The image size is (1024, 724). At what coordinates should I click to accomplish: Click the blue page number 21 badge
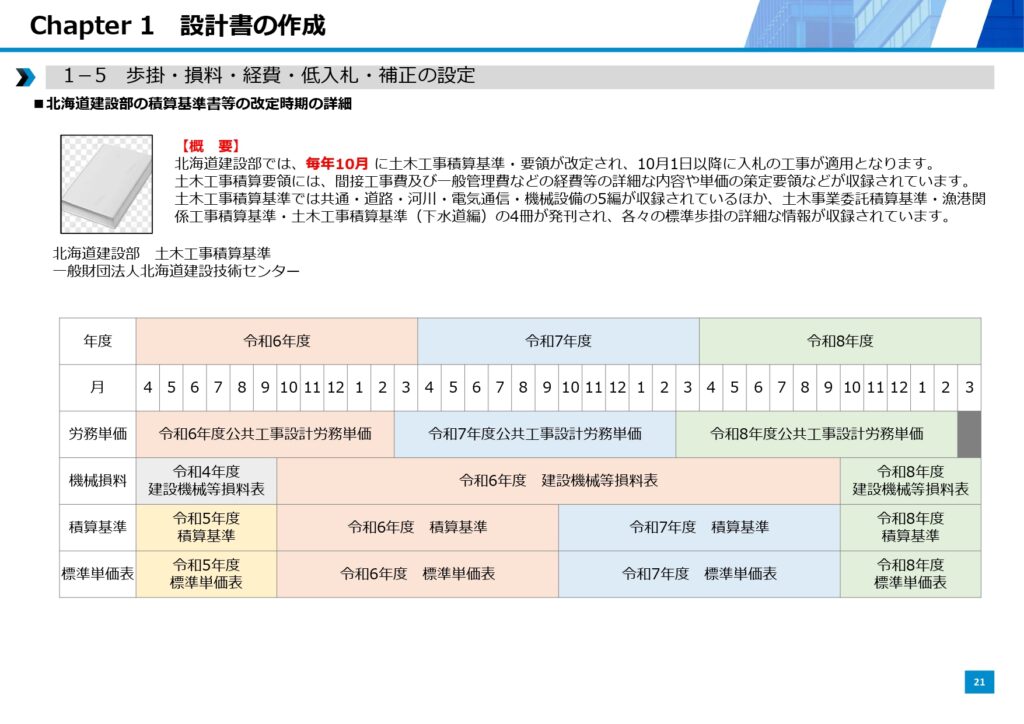(979, 682)
